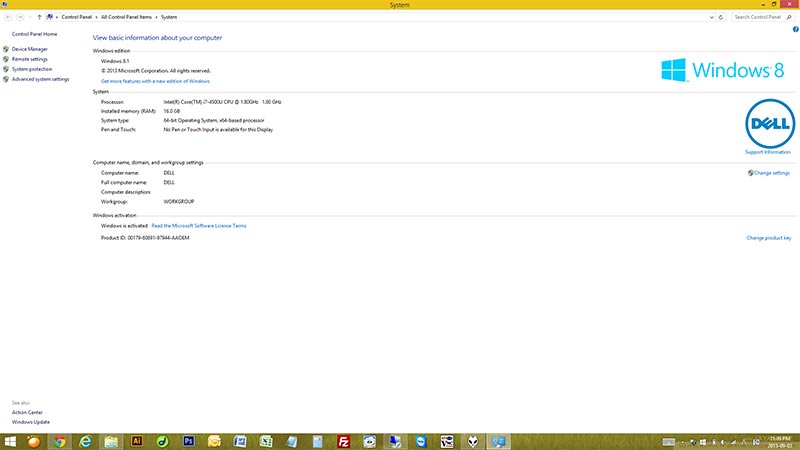Expand the address bar history dropdown
The height and width of the screenshot is (450, 800).
pos(712,17)
